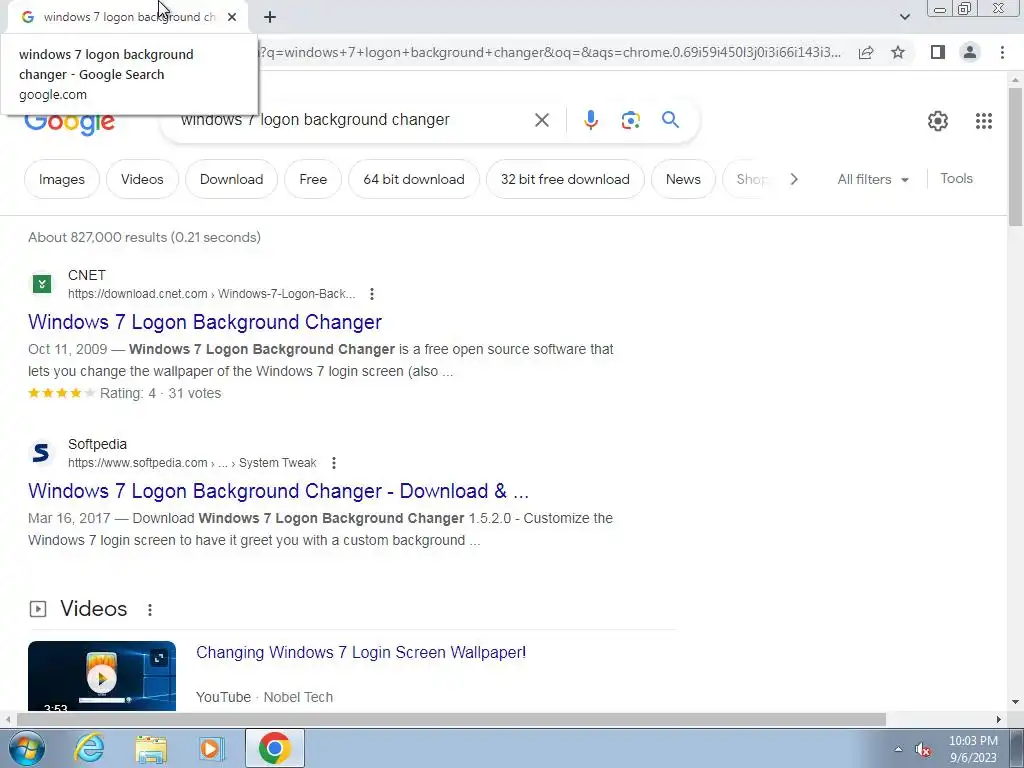The height and width of the screenshot is (768, 1024).
Task: Submit search with magnifying glass icon
Action: tap(670, 120)
